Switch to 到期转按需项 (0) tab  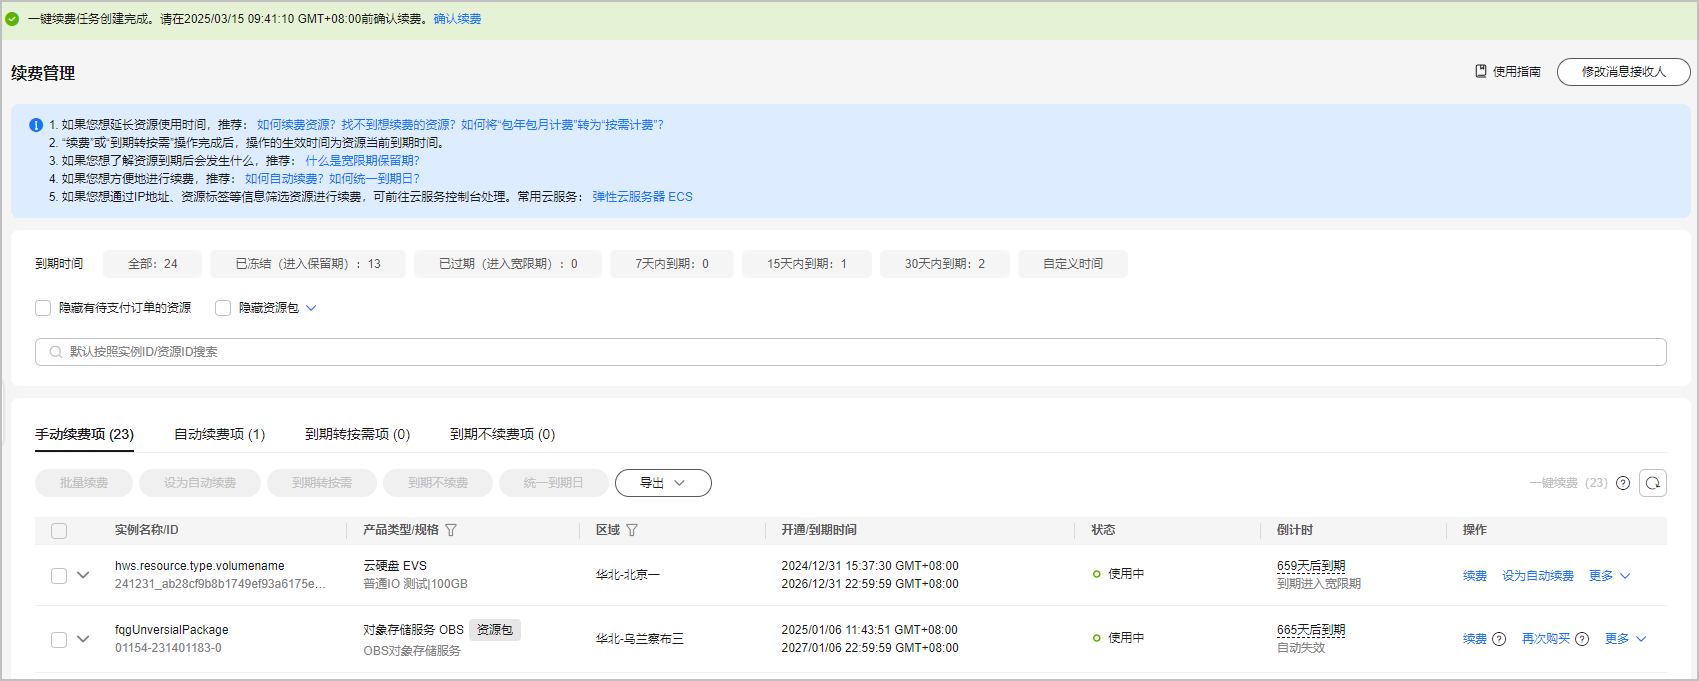tap(357, 434)
